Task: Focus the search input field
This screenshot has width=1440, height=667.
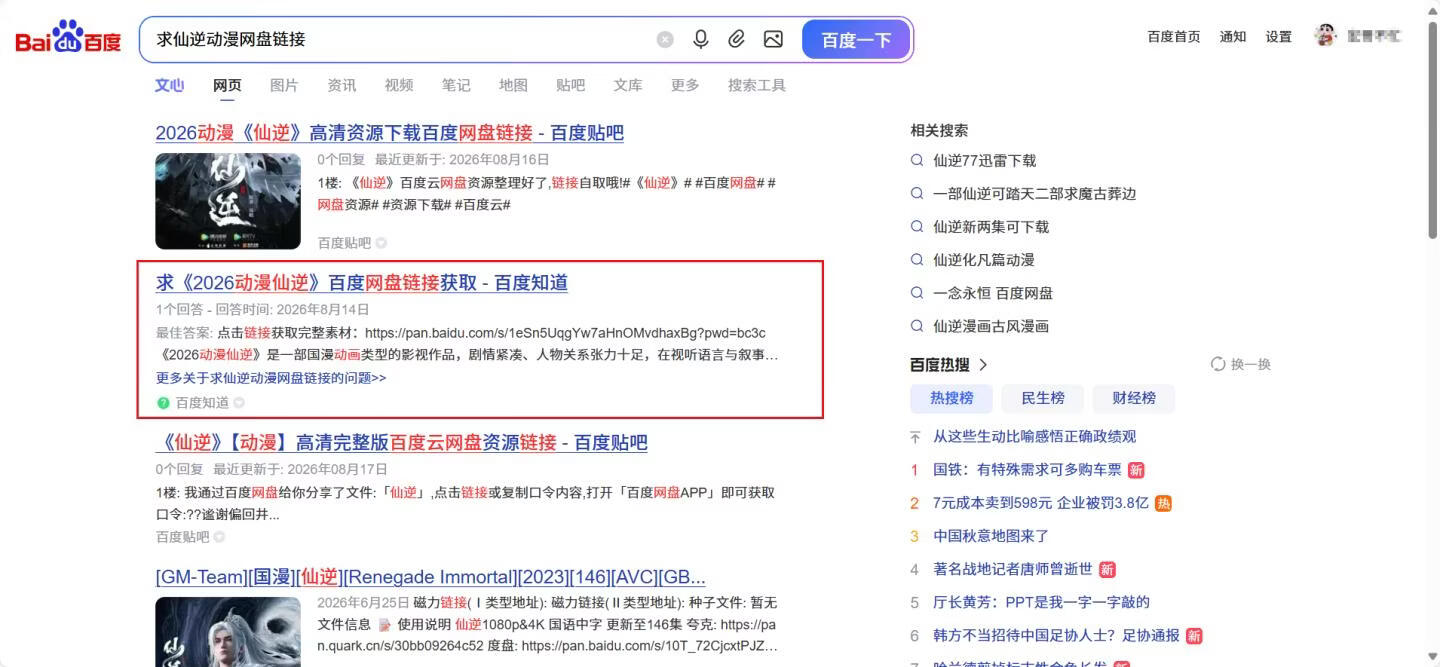Action: tap(400, 40)
